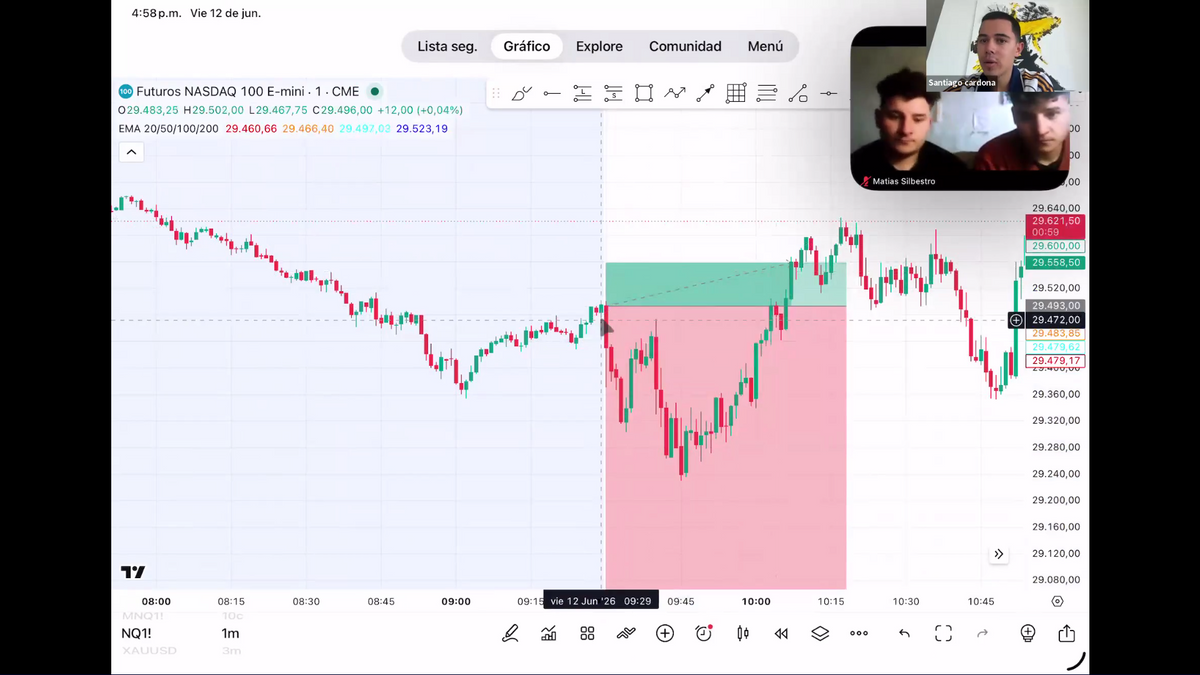Open chart settings gear on the time axis

pyautogui.click(x=1057, y=601)
